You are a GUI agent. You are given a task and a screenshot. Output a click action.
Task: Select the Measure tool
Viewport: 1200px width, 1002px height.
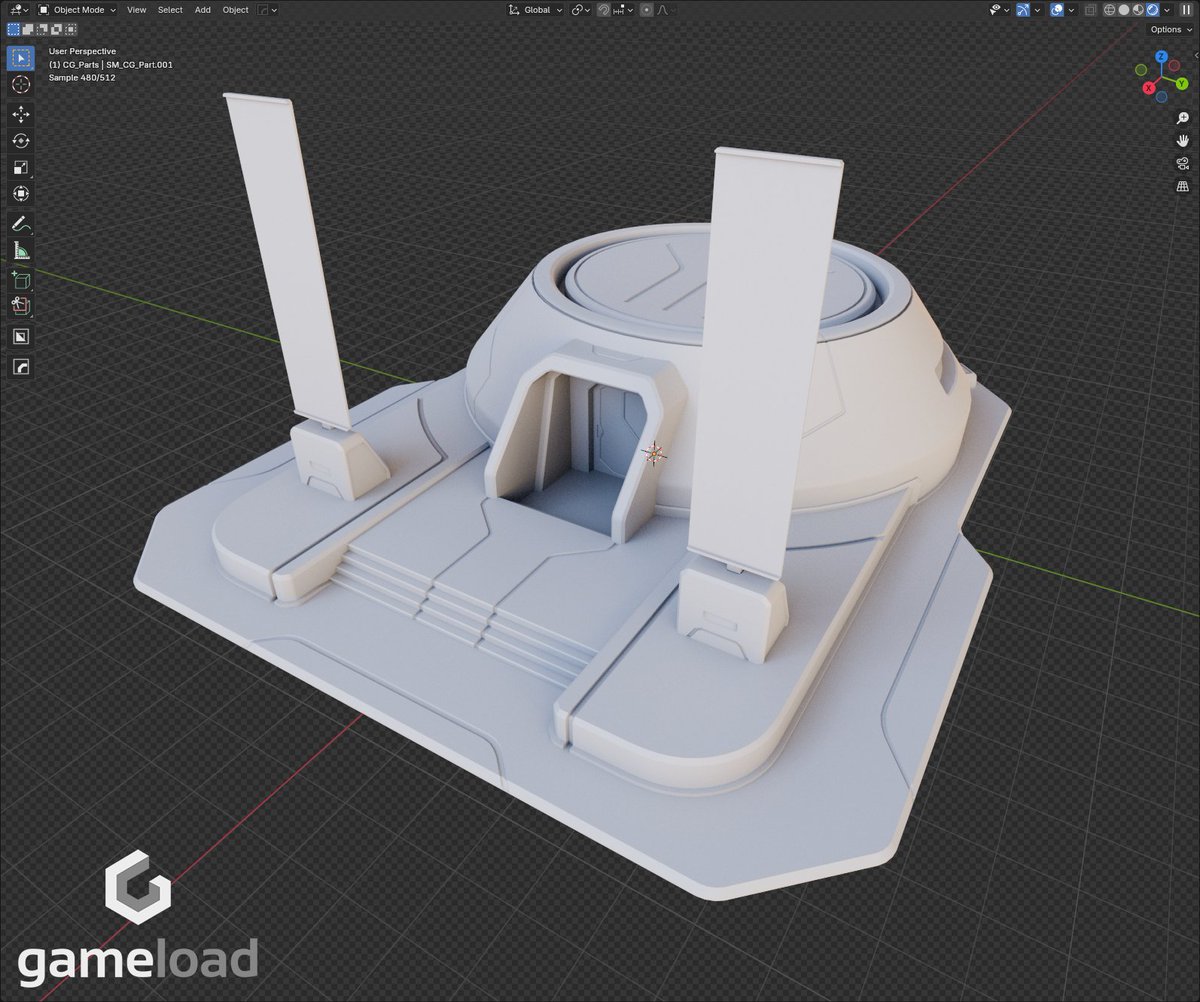coord(20,251)
